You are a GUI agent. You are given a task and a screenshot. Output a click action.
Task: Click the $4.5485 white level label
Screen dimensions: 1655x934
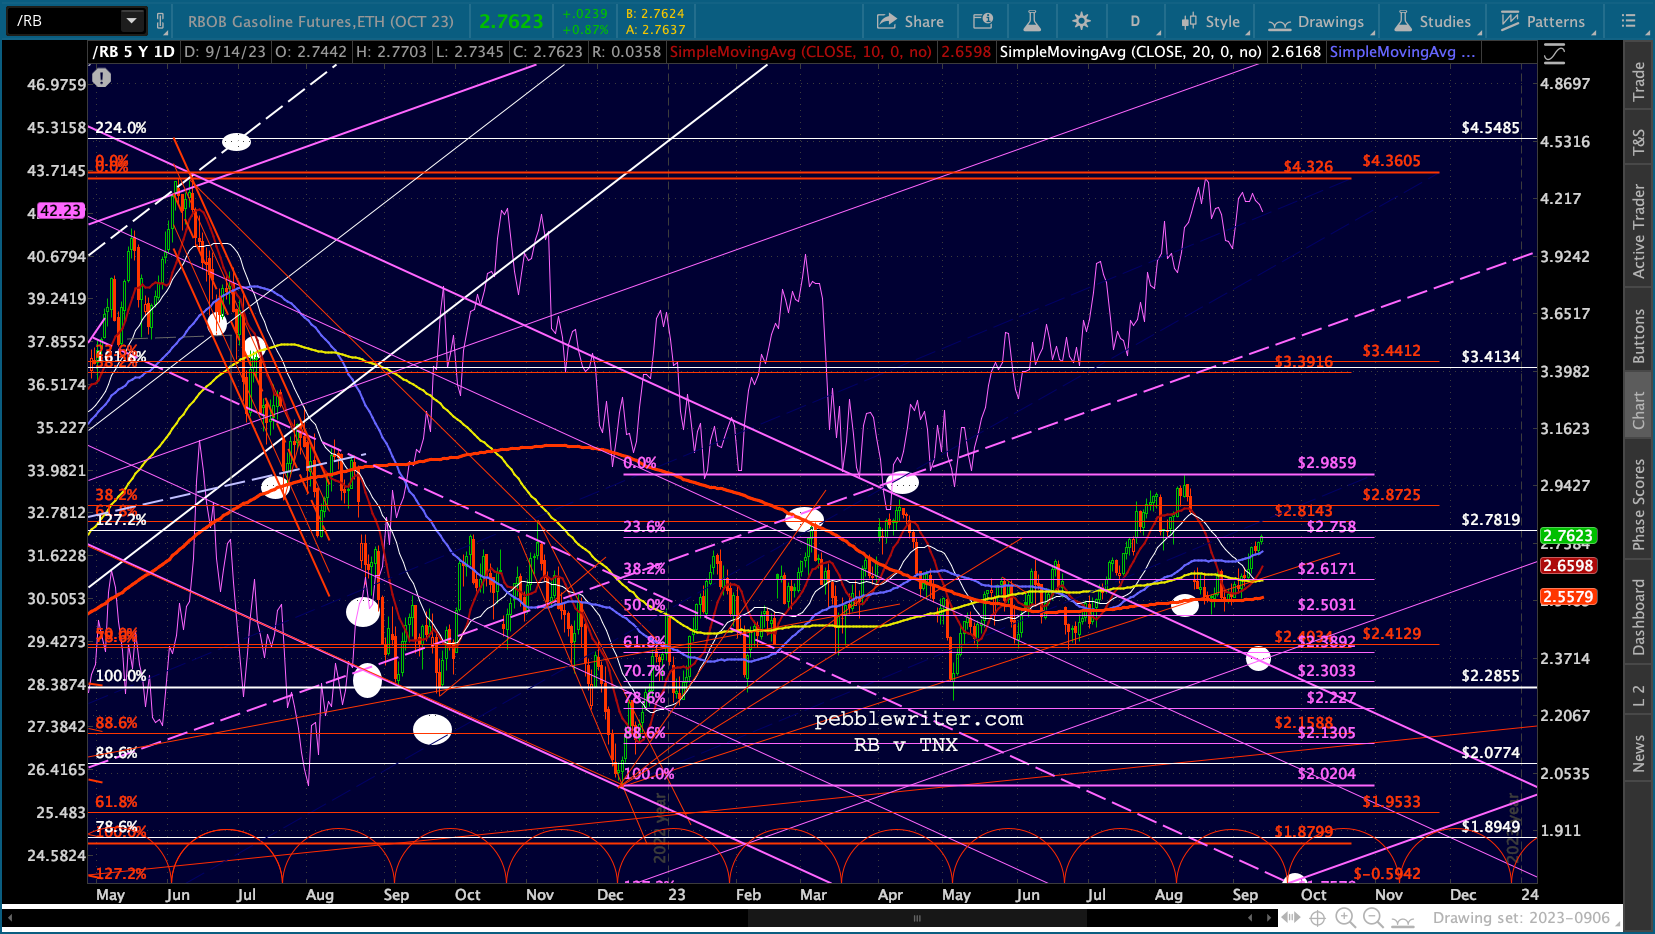click(x=1490, y=128)
